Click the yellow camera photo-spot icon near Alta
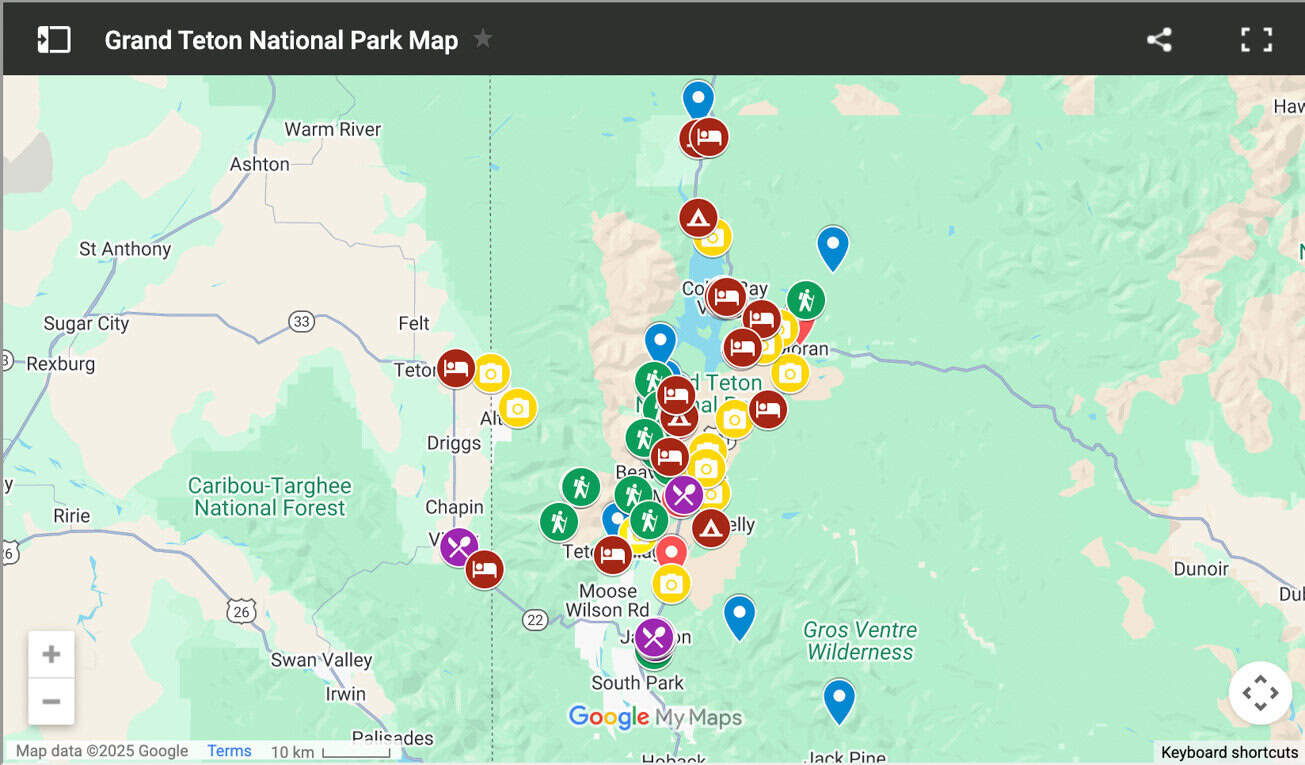 517,408
